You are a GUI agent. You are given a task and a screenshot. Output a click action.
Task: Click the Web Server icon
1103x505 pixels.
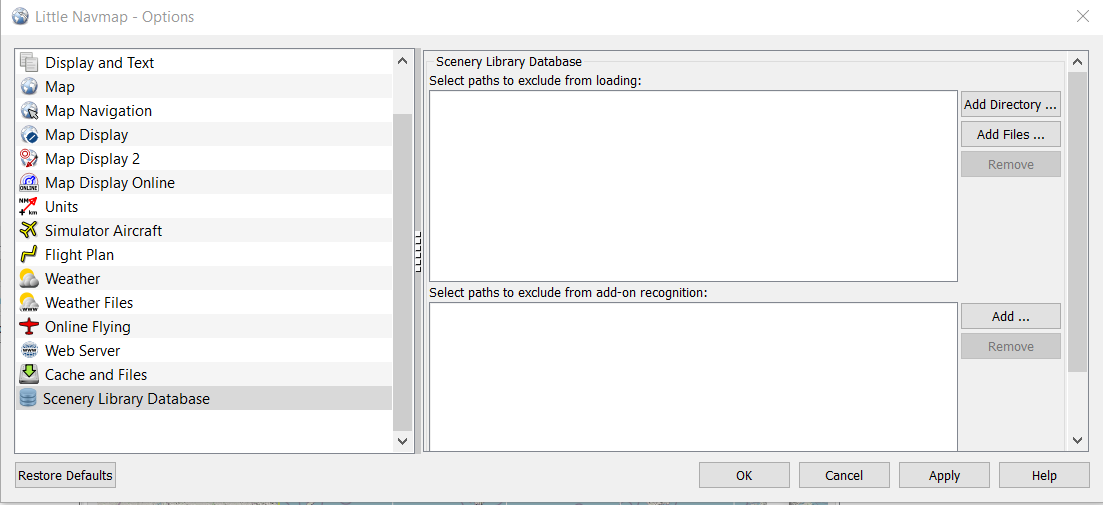tap(29, 350)
